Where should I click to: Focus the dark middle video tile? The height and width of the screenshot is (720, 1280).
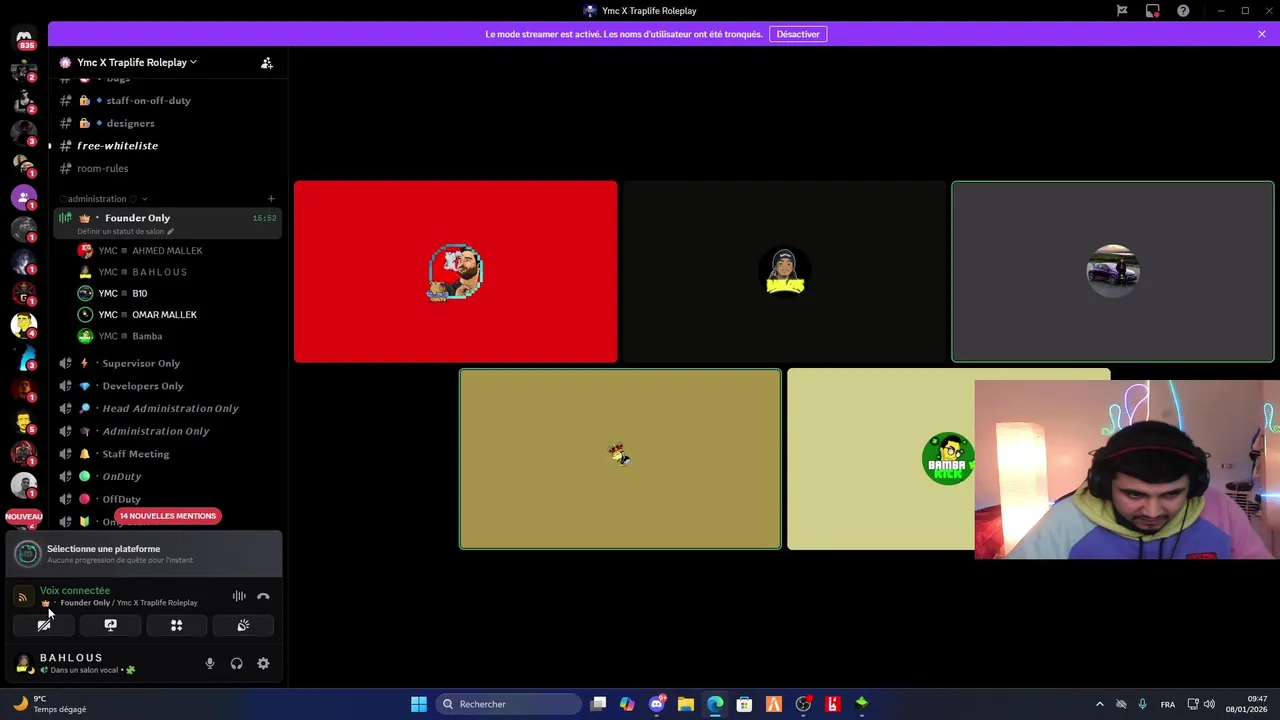point(784,272)
